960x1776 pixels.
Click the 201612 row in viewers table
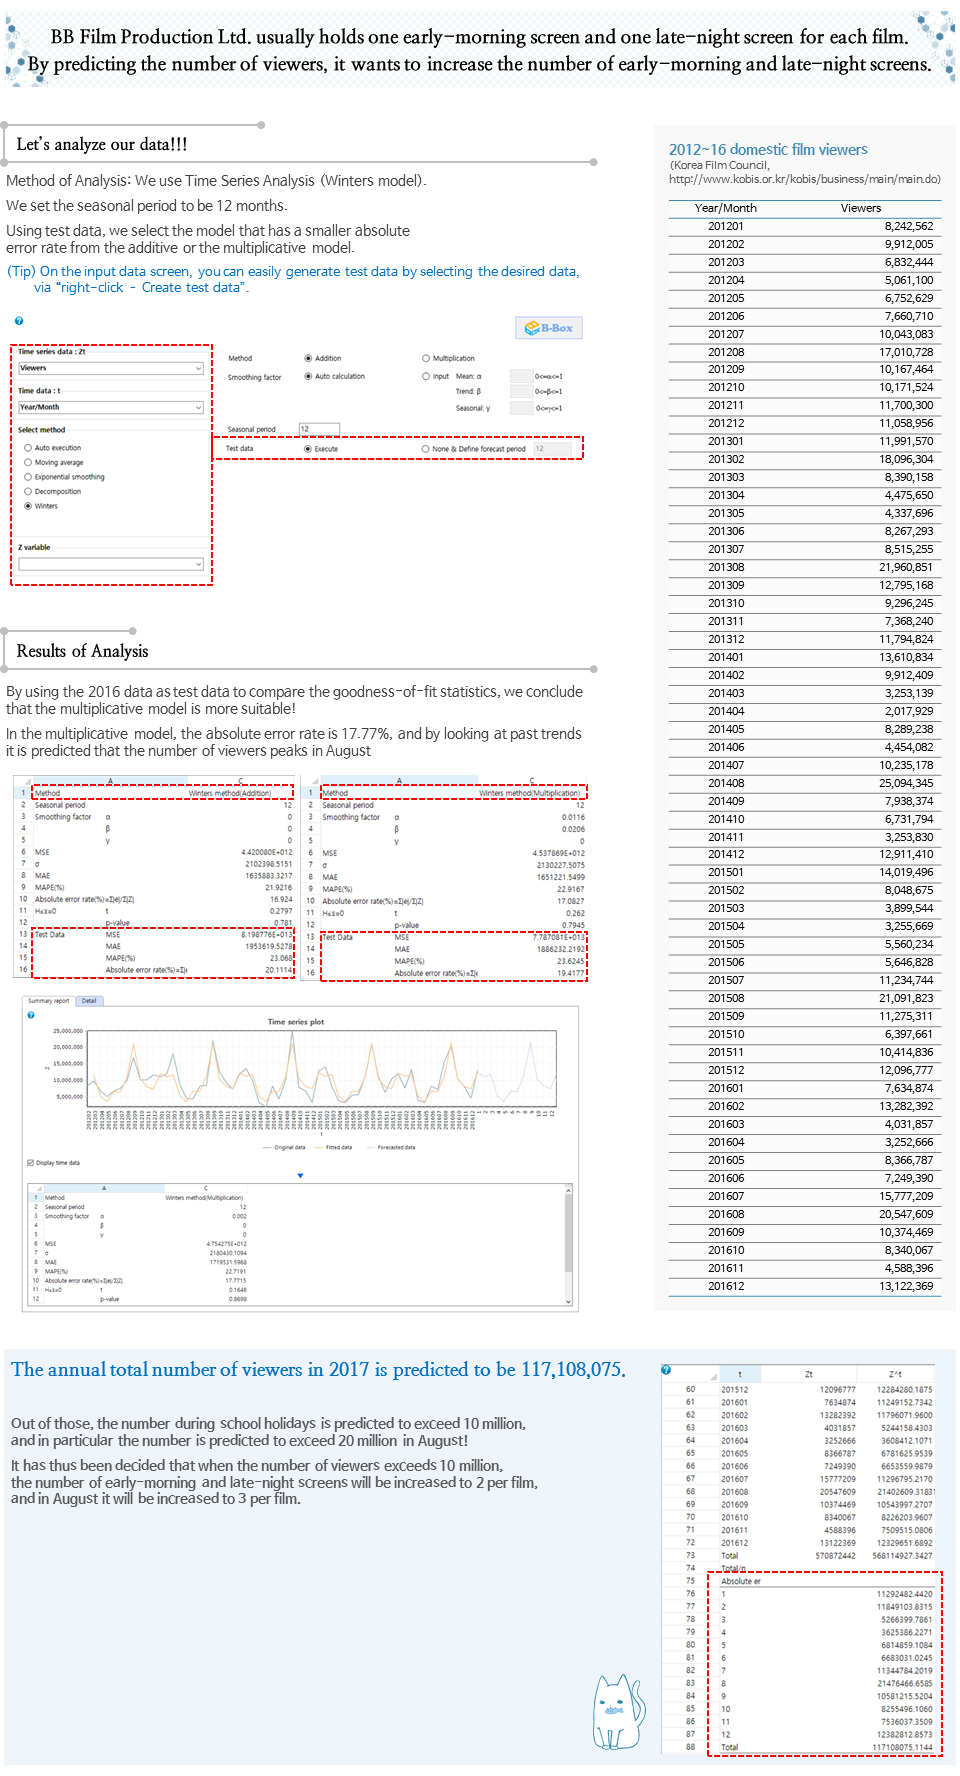click(803, 1286)
